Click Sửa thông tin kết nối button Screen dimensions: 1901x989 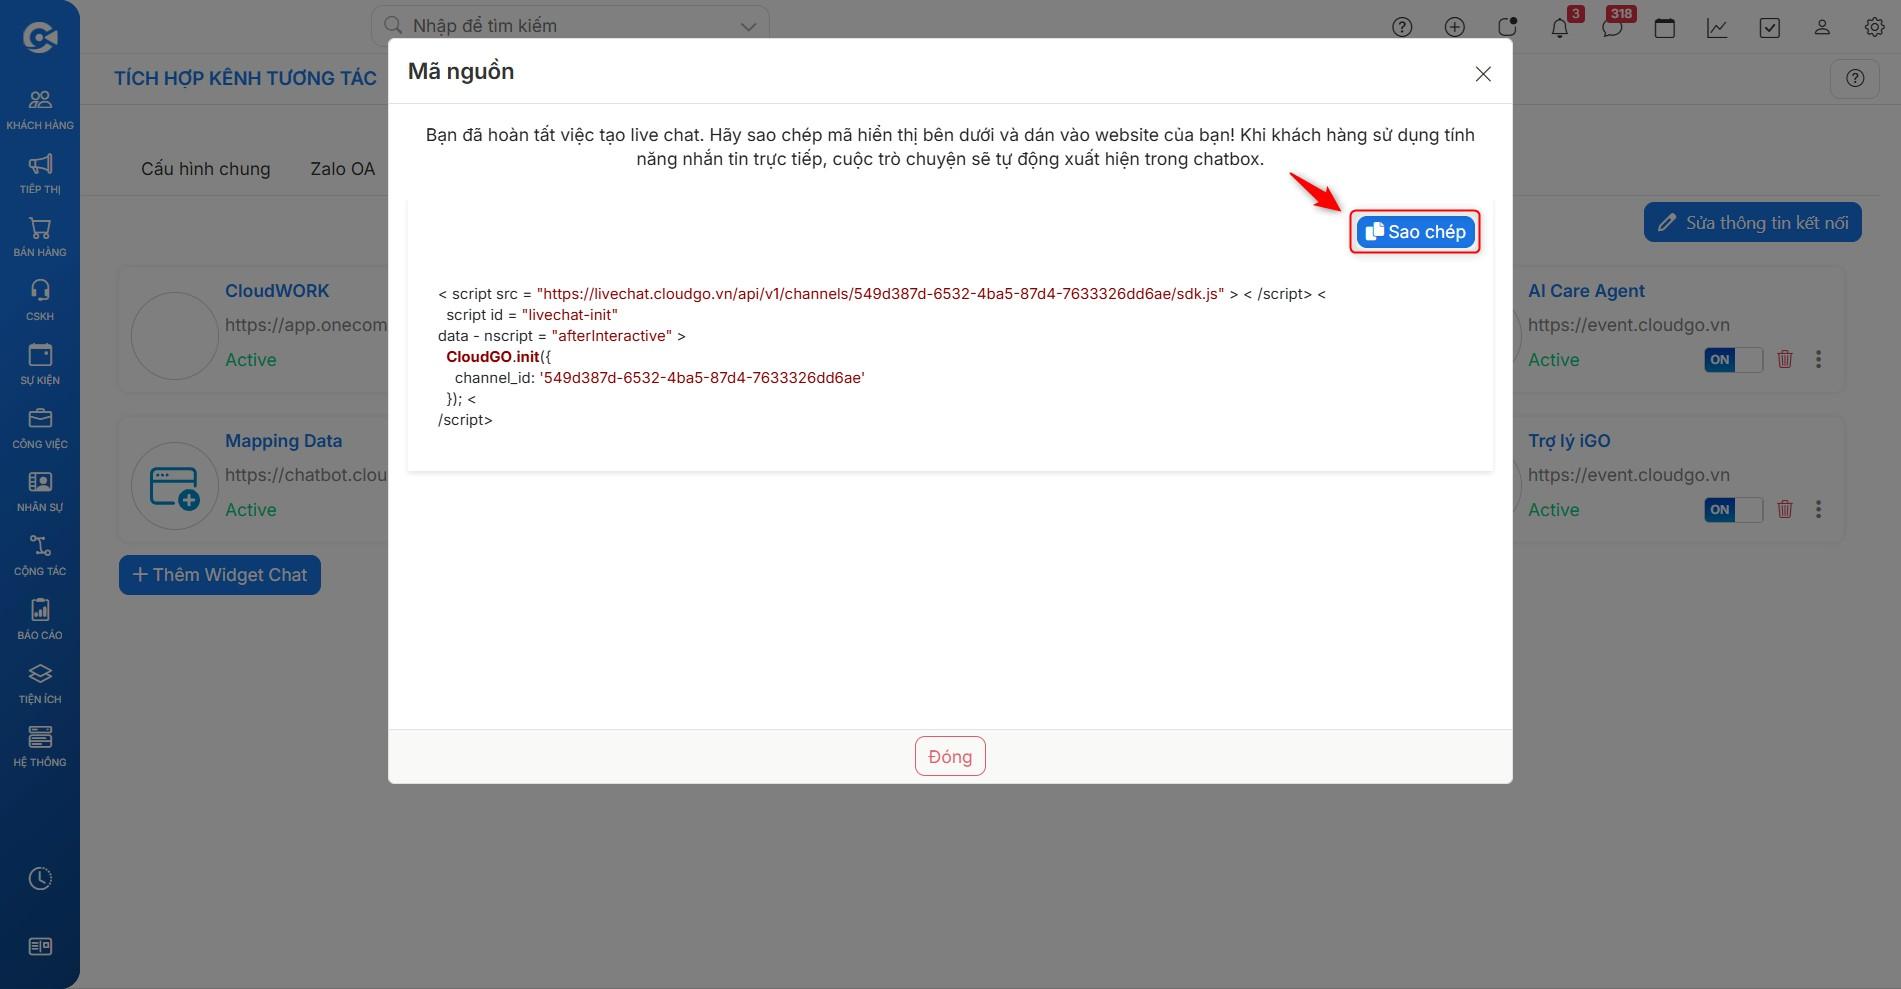tap(1753, 223)
